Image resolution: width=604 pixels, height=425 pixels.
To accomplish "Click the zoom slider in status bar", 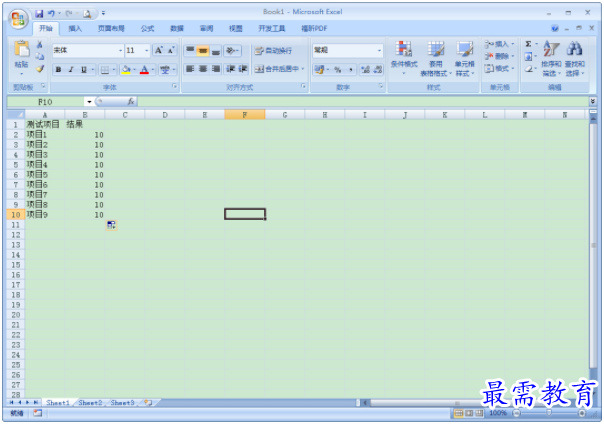I will pos(549,413).
